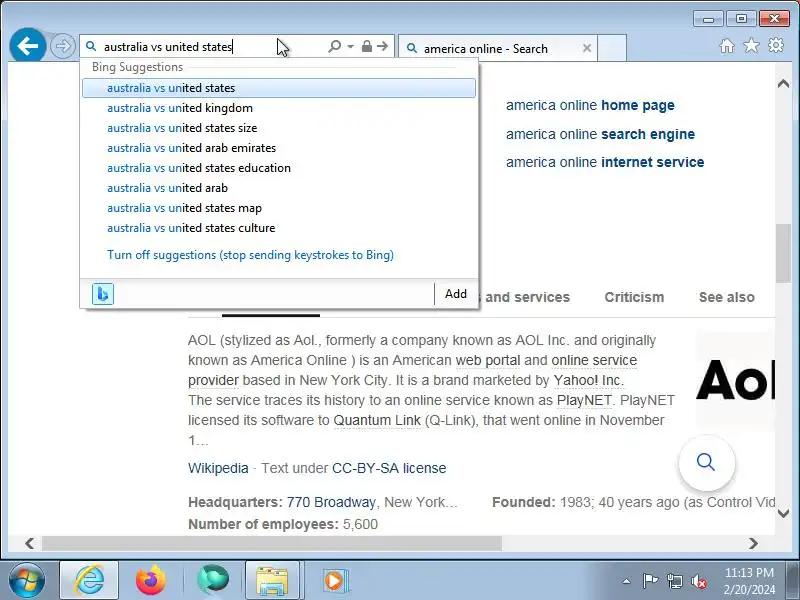Open the online service provider link
Screen dimensions: 800x600
(x=594, y=360)
